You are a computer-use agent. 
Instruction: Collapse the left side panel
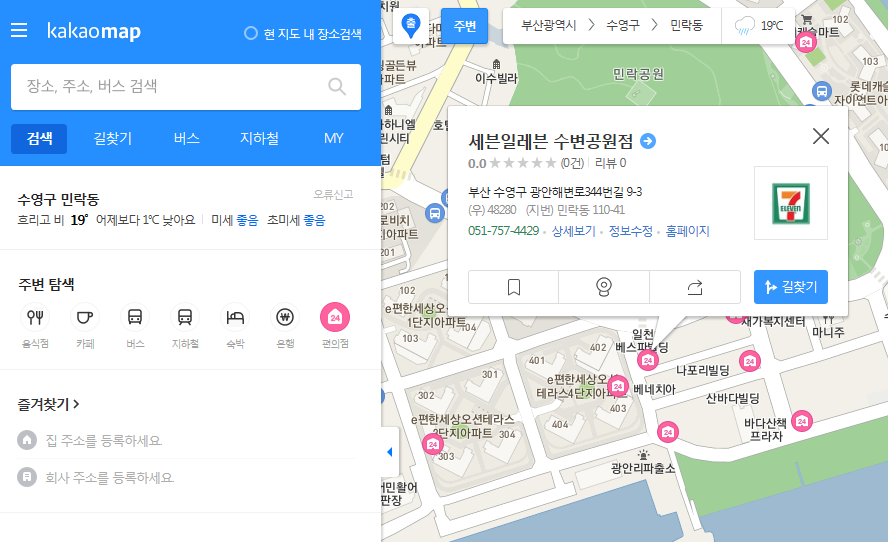tap(390, 451)
